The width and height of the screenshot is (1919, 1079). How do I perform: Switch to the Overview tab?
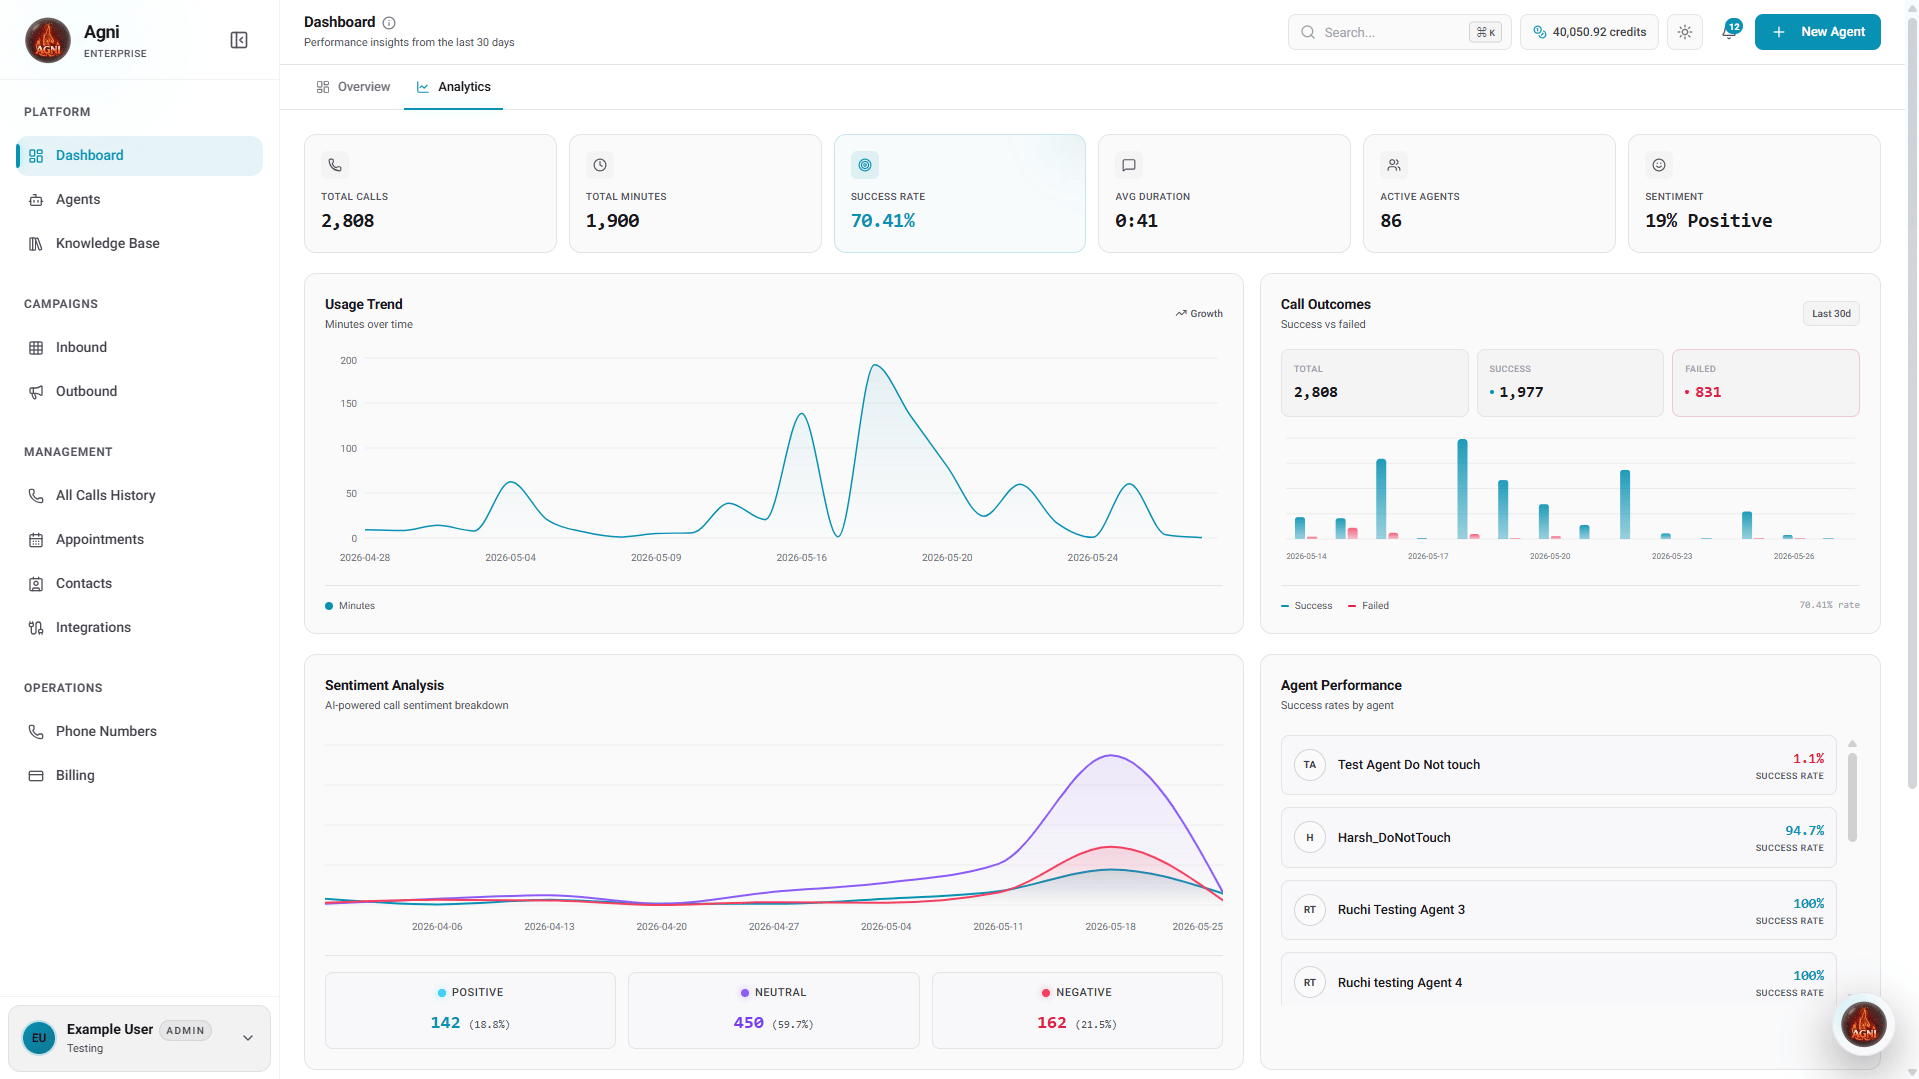point(353,87)
